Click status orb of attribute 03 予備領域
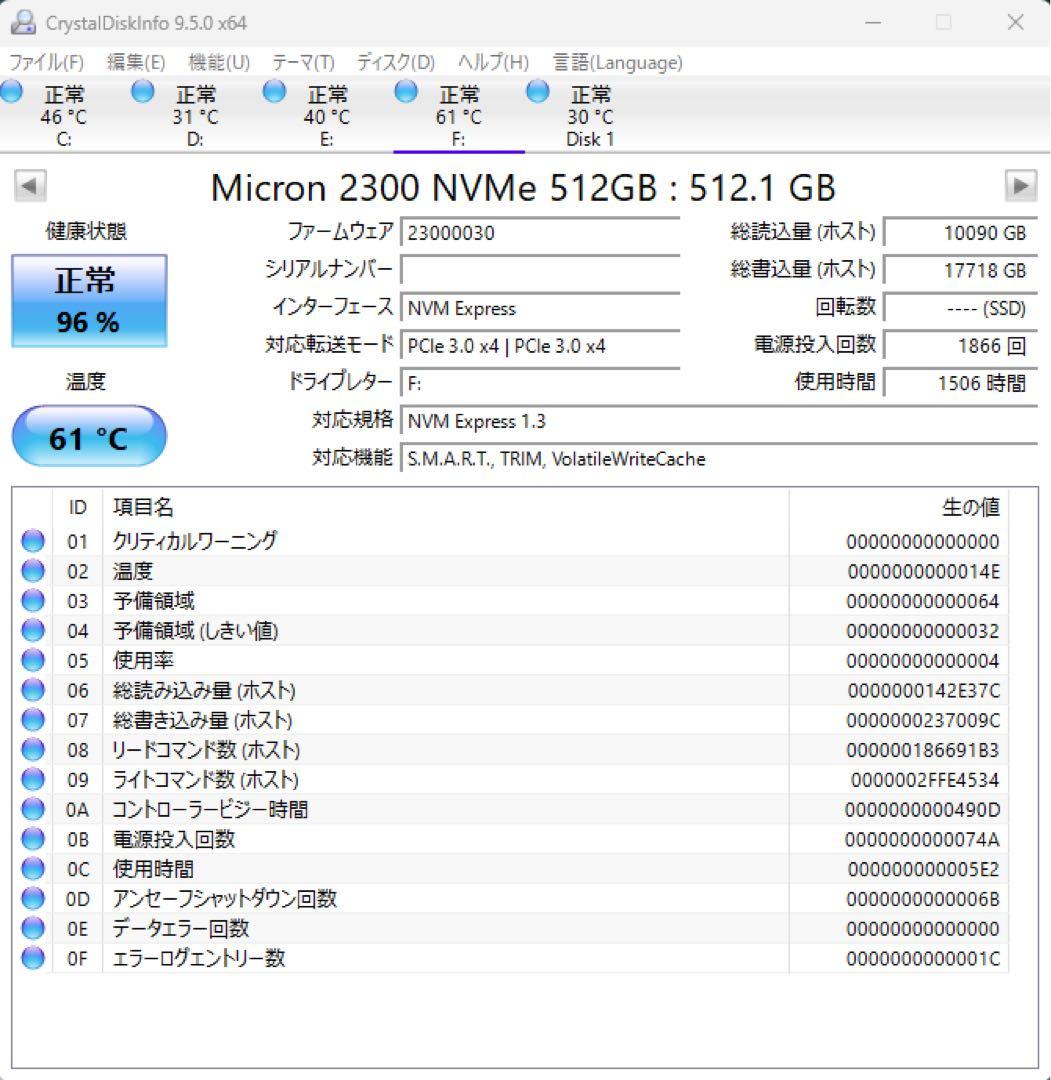This screenshot has width=1051, height=1080. click(x=33, y=600)
